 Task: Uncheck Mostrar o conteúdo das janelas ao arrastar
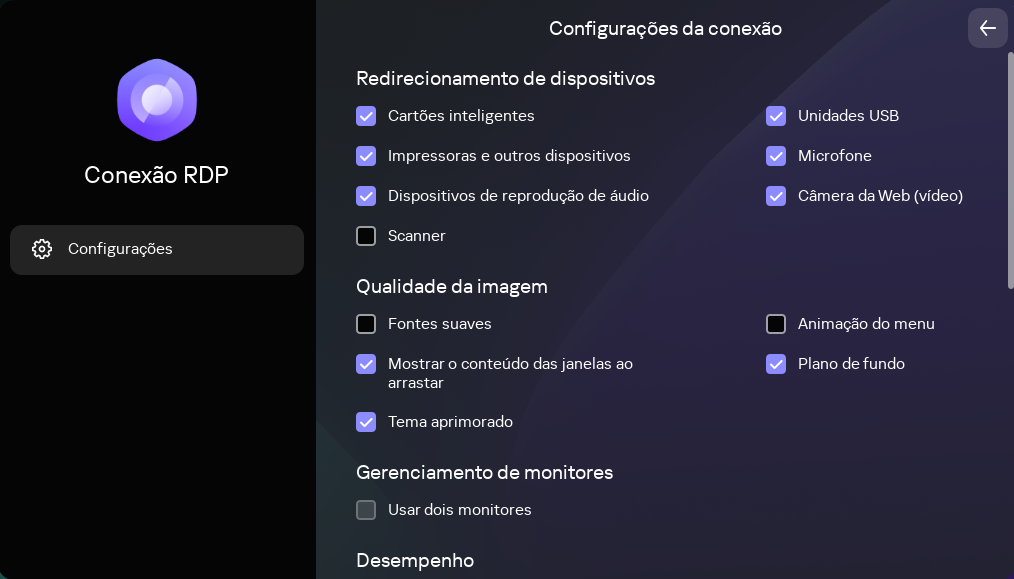[366, 364]
